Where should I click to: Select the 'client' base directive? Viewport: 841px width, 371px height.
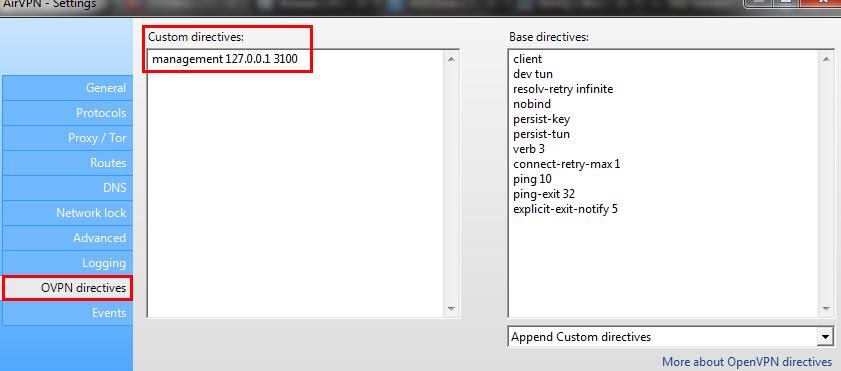coord(527,59)
